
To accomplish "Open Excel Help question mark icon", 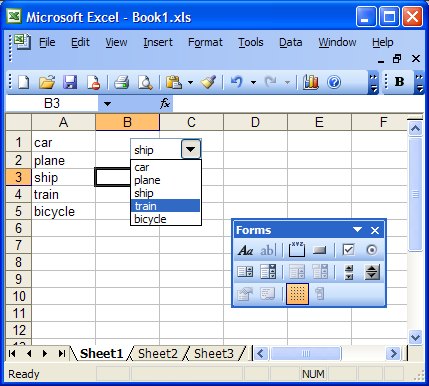I will point(334,82).
